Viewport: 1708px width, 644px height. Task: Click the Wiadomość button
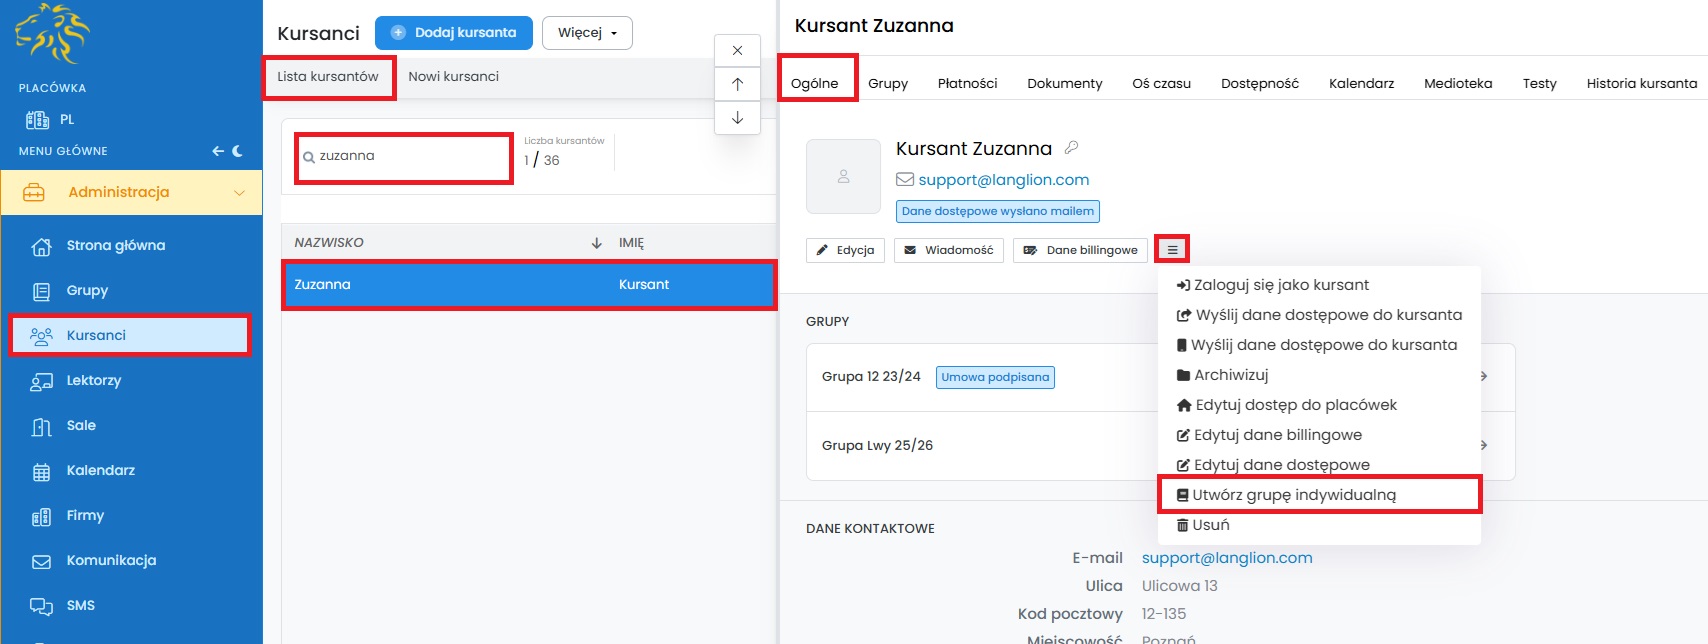click(x=949, y=250)
